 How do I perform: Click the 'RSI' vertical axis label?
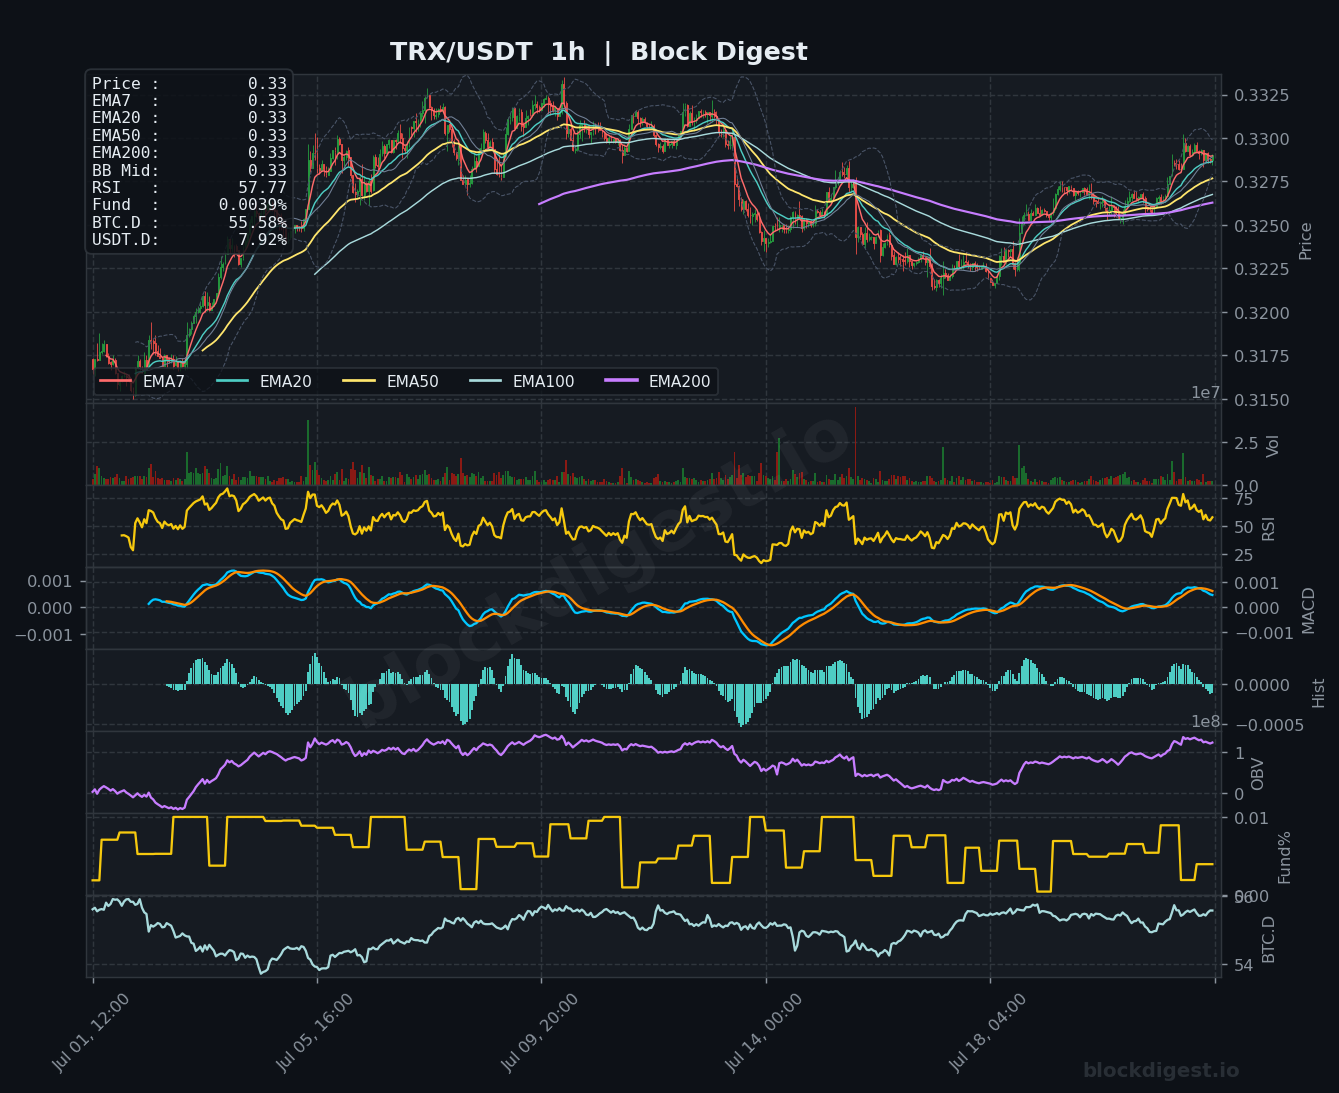click(1269, 529)
